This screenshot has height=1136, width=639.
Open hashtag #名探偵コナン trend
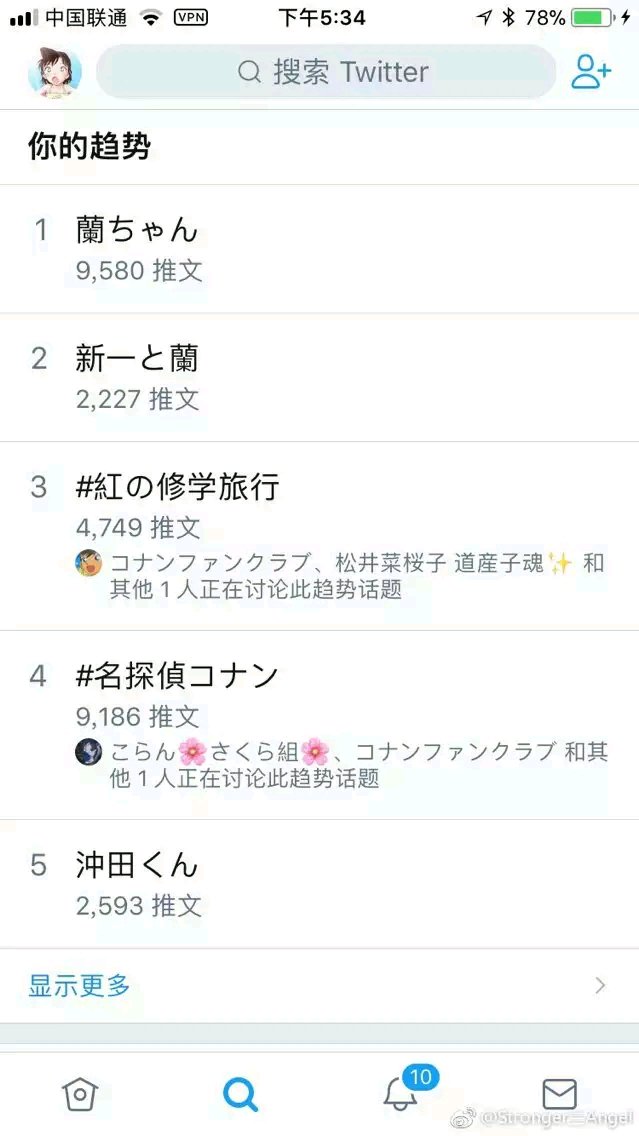point(320,725)
